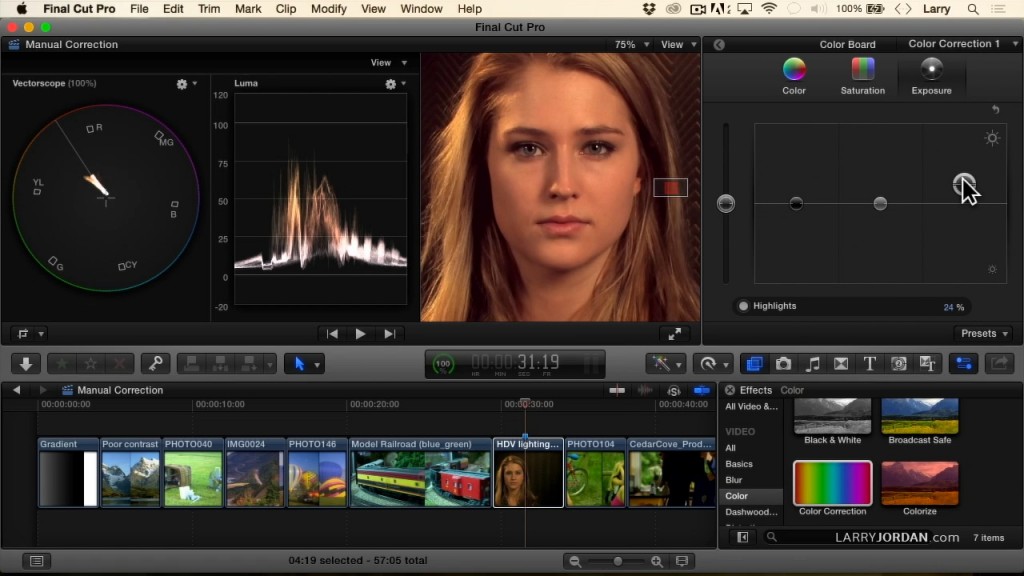Click the reset arrow in Color Board
Viewport: 1024px width, 576px height.
(995, 109)
